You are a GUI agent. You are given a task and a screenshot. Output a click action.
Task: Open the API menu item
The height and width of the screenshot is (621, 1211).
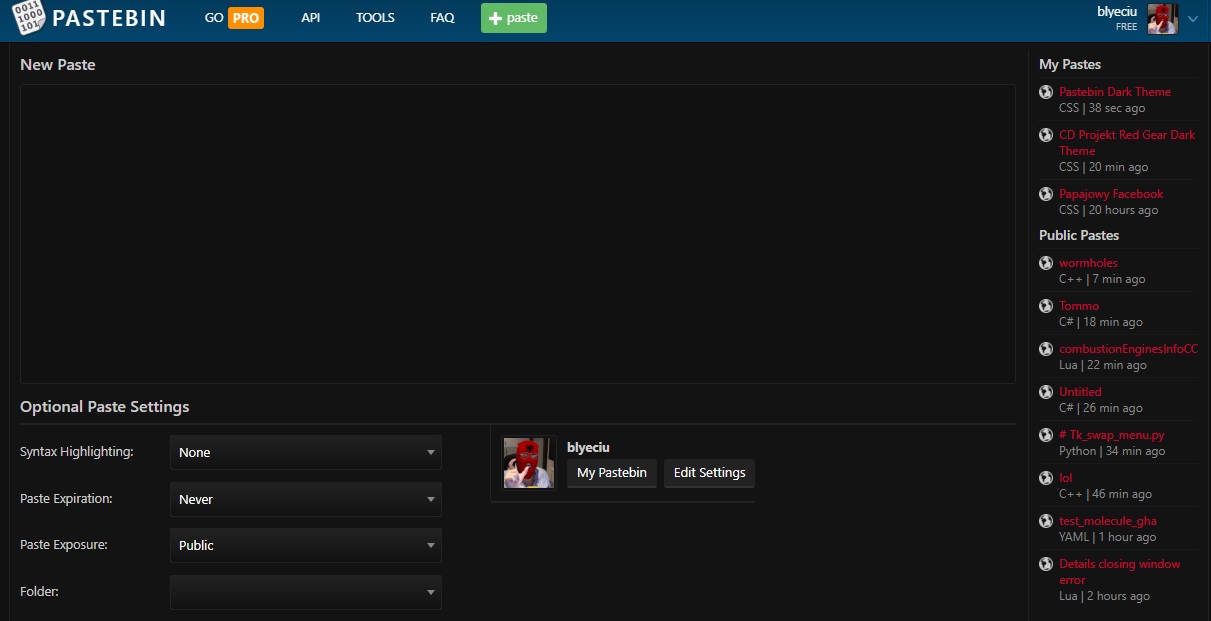click(x=310, y=18)
